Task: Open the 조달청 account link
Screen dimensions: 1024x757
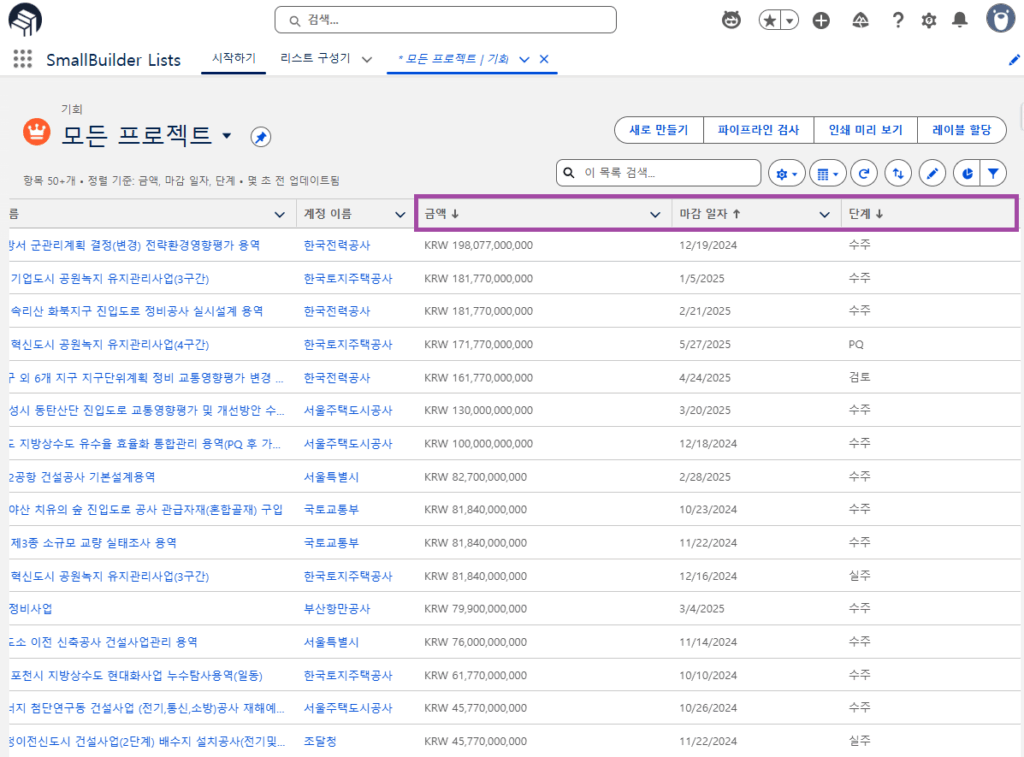Action: coord(320,741)
